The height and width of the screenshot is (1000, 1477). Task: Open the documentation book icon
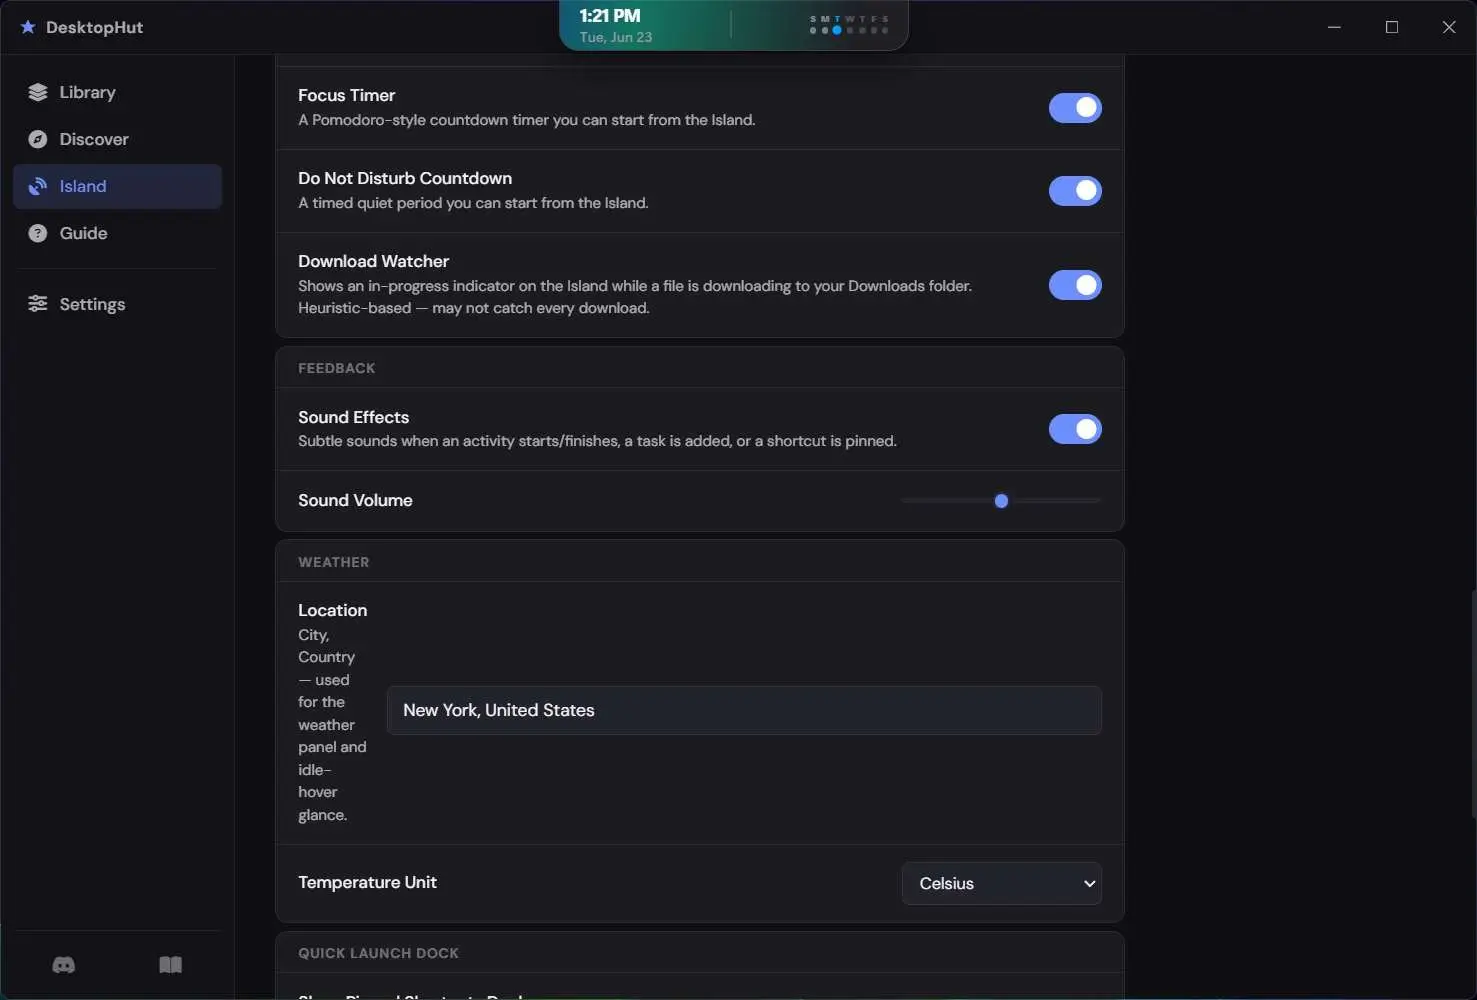(x=171, y=965)
